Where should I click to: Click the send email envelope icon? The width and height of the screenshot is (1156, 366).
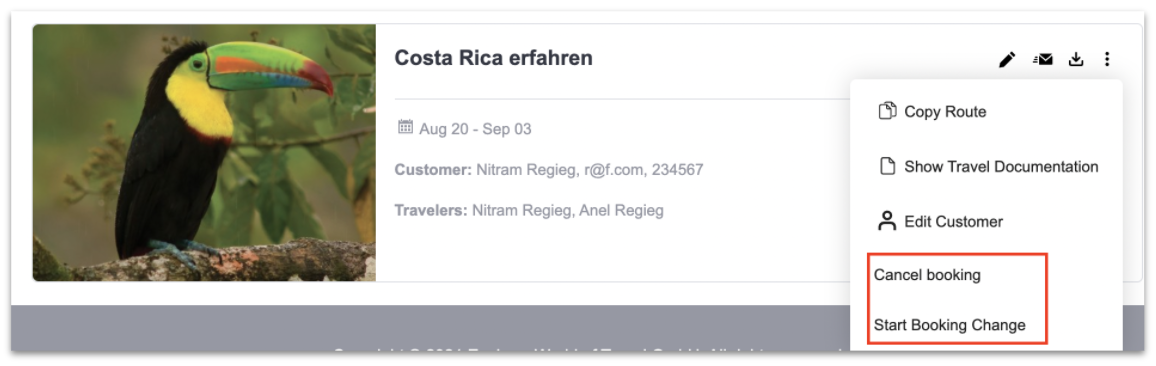(1042, 60)
